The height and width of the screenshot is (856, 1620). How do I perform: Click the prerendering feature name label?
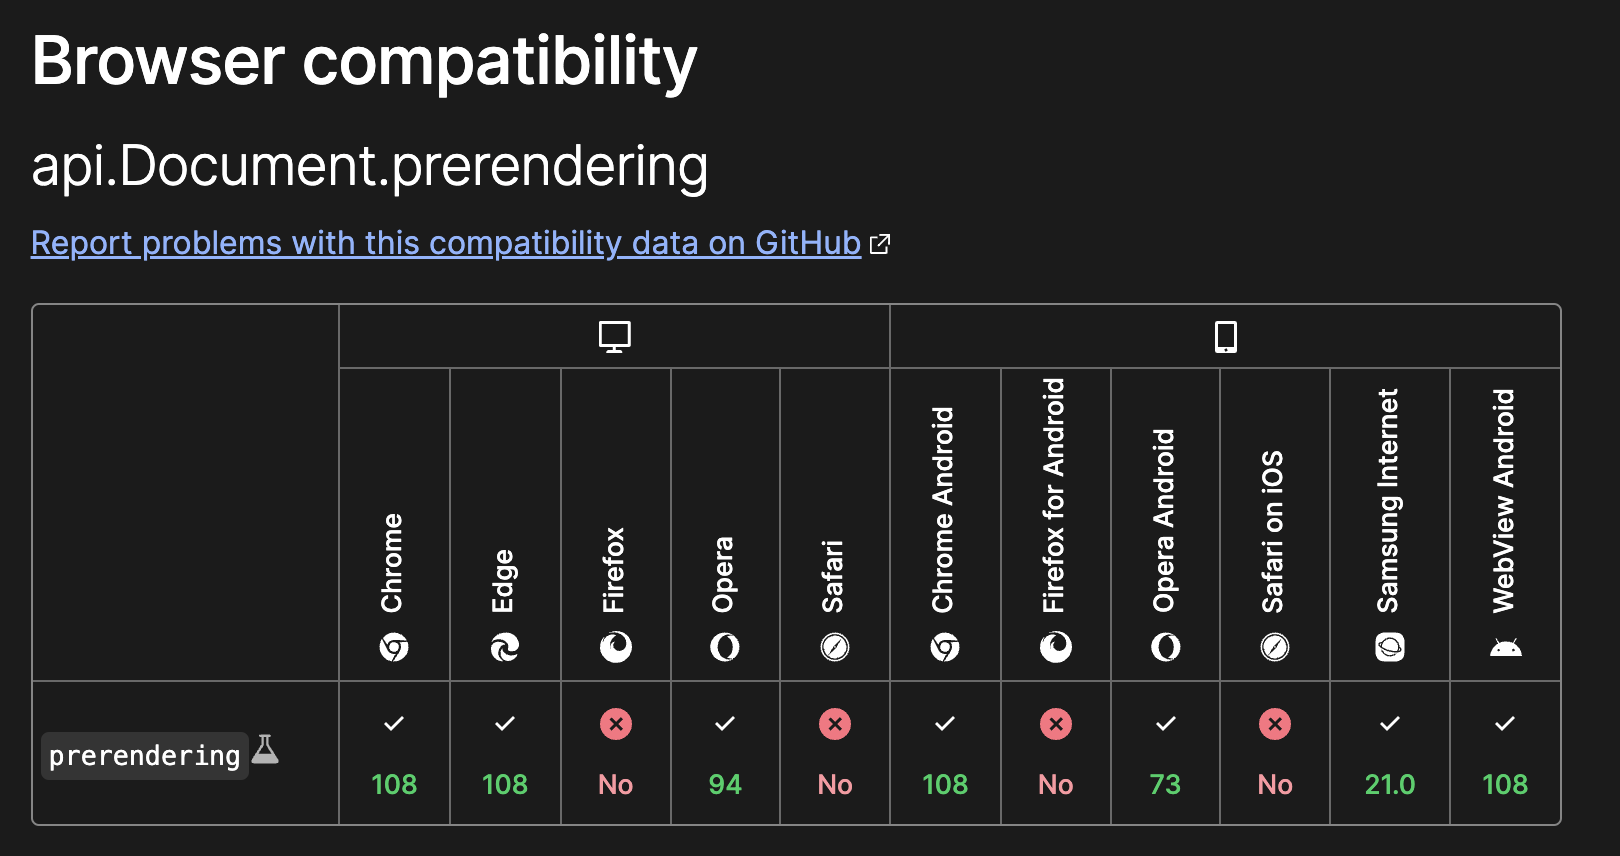pyautogui.click(x=144, y=756)
